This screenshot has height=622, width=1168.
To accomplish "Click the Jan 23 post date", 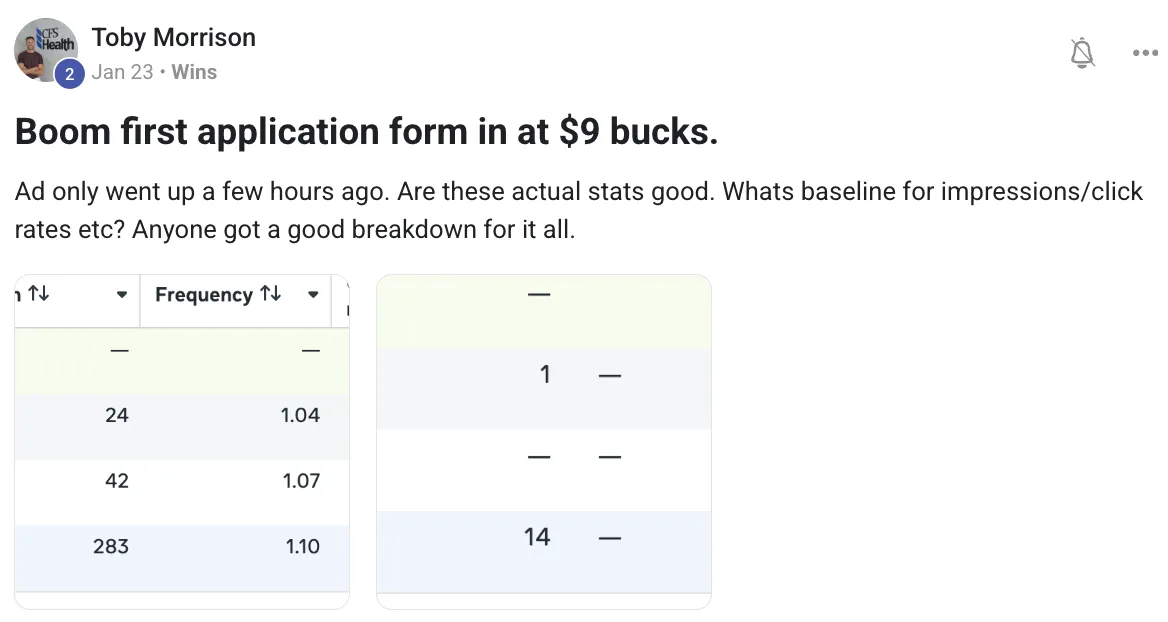I will 123,72.
